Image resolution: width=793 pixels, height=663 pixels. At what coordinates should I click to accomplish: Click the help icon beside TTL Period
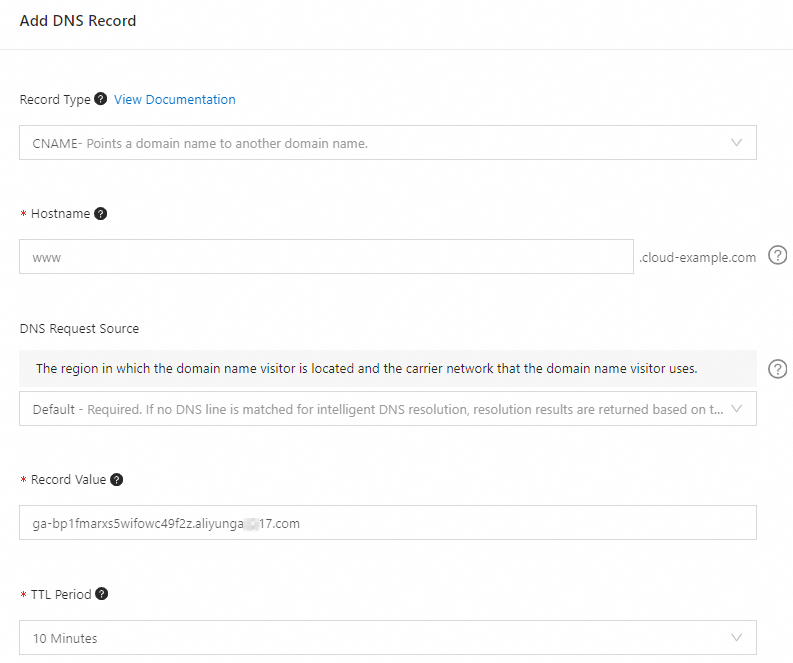click(x=101, y=594)
